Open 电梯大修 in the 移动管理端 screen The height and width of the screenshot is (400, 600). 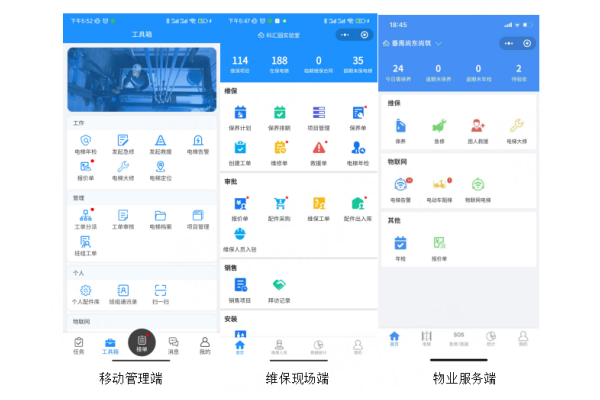123,167
